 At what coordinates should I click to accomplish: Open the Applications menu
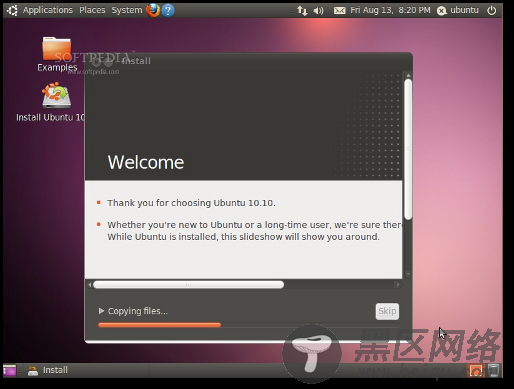point(48,10)
